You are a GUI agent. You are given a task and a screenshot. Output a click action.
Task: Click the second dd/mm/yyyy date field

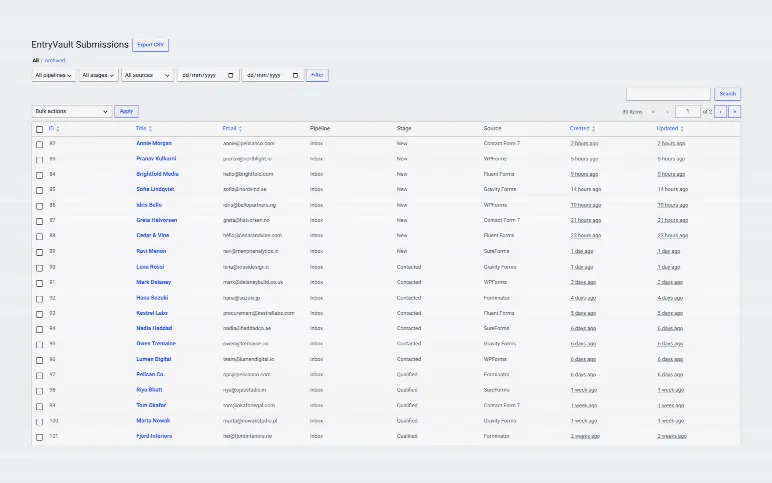(x=272, y=75)
